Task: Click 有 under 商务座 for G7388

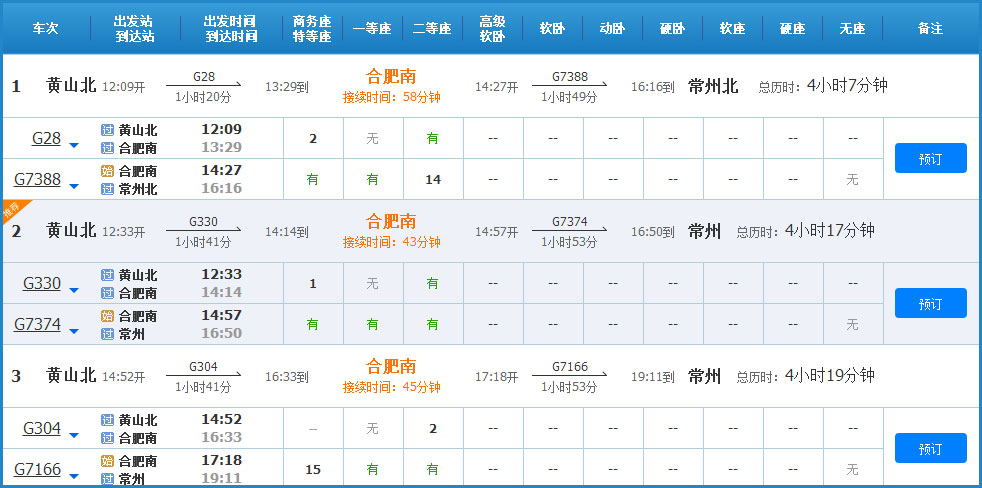Action: pos(313,180)
